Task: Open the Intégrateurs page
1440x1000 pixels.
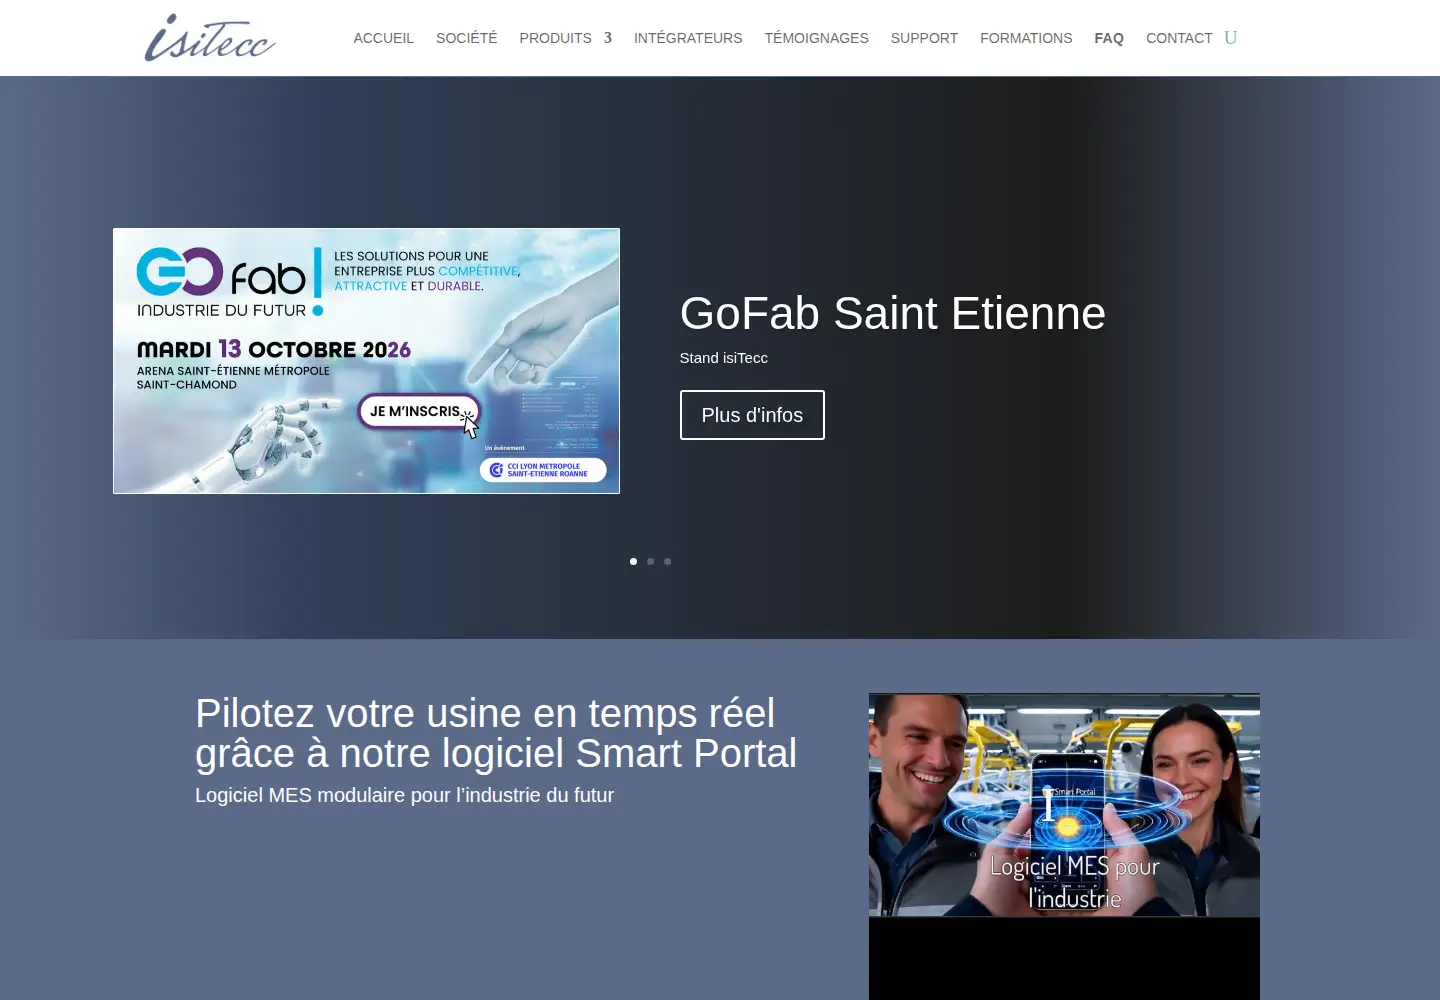Action: pyautogui.click(x=688, y=38)
